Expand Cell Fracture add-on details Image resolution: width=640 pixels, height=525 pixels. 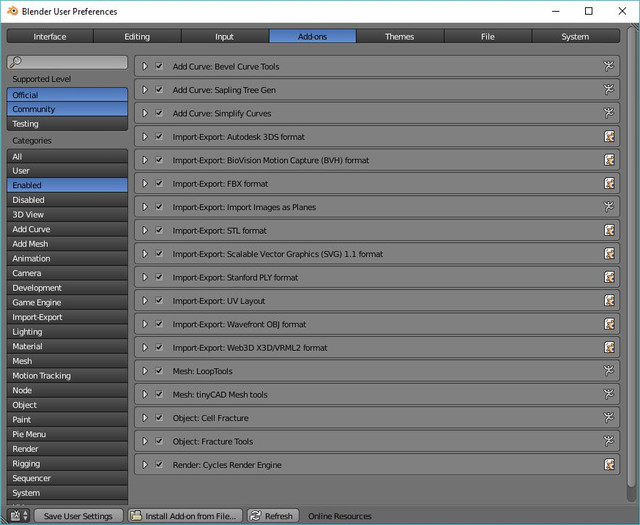[x=144, y=418]
